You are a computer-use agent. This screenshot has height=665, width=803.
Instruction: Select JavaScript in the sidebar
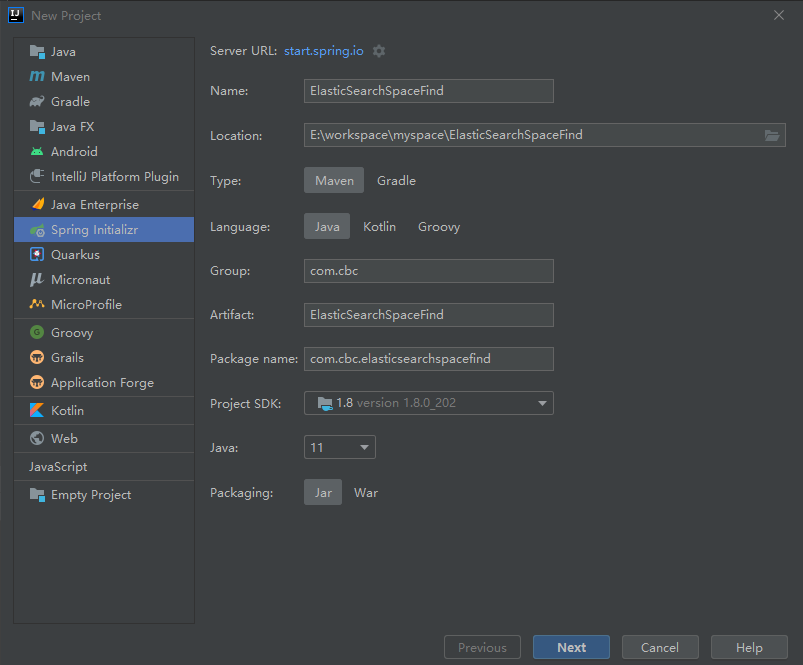tap(104, 466)
